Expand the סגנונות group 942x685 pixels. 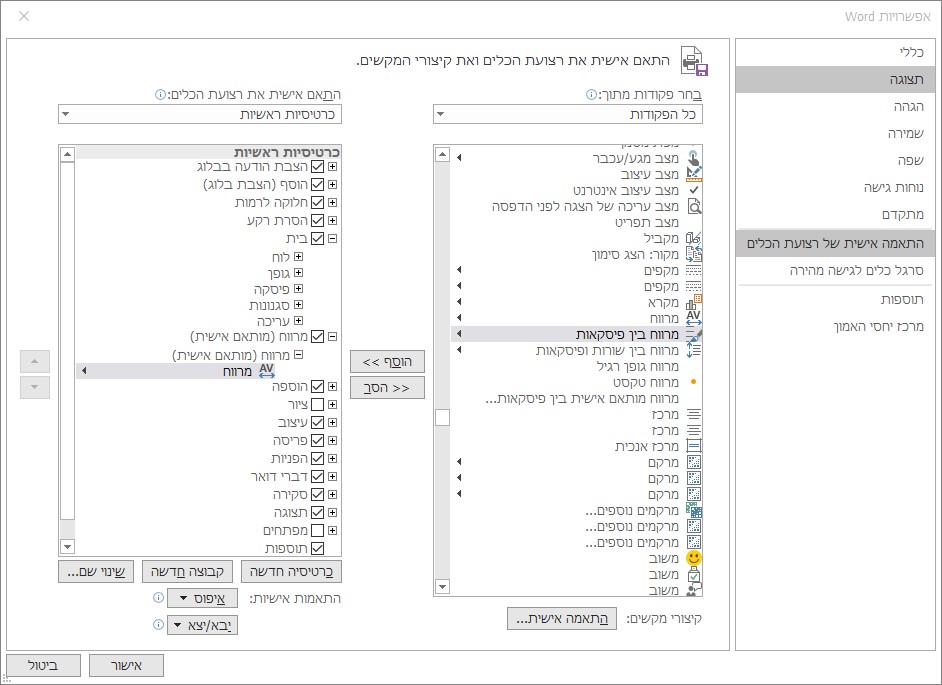[x=299, y=305]
